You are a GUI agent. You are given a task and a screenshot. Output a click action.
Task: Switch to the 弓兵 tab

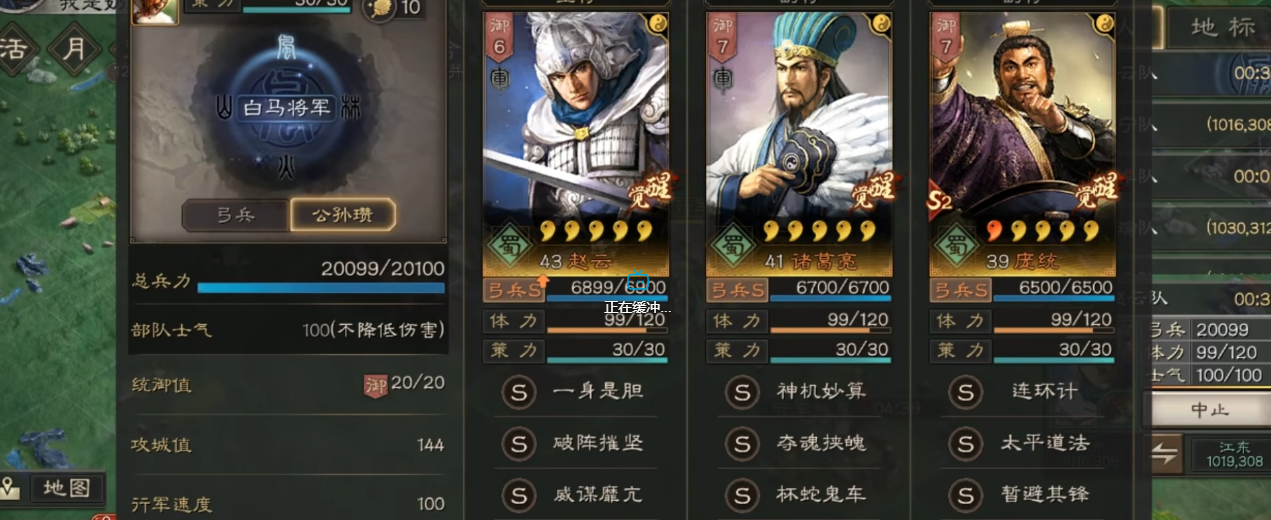click(x=236, y=215)
